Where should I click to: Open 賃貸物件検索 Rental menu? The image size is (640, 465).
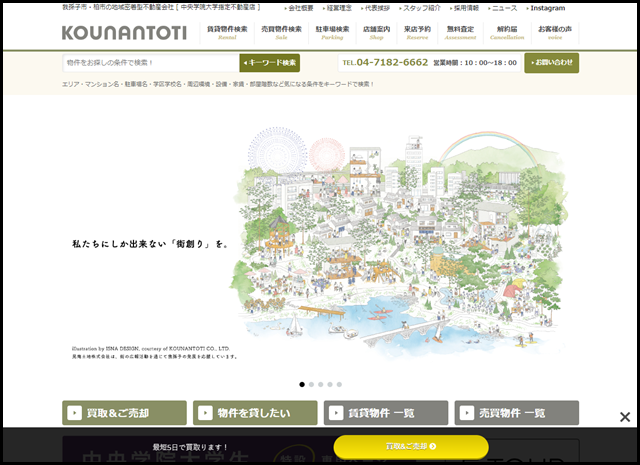tap(227, 33)
